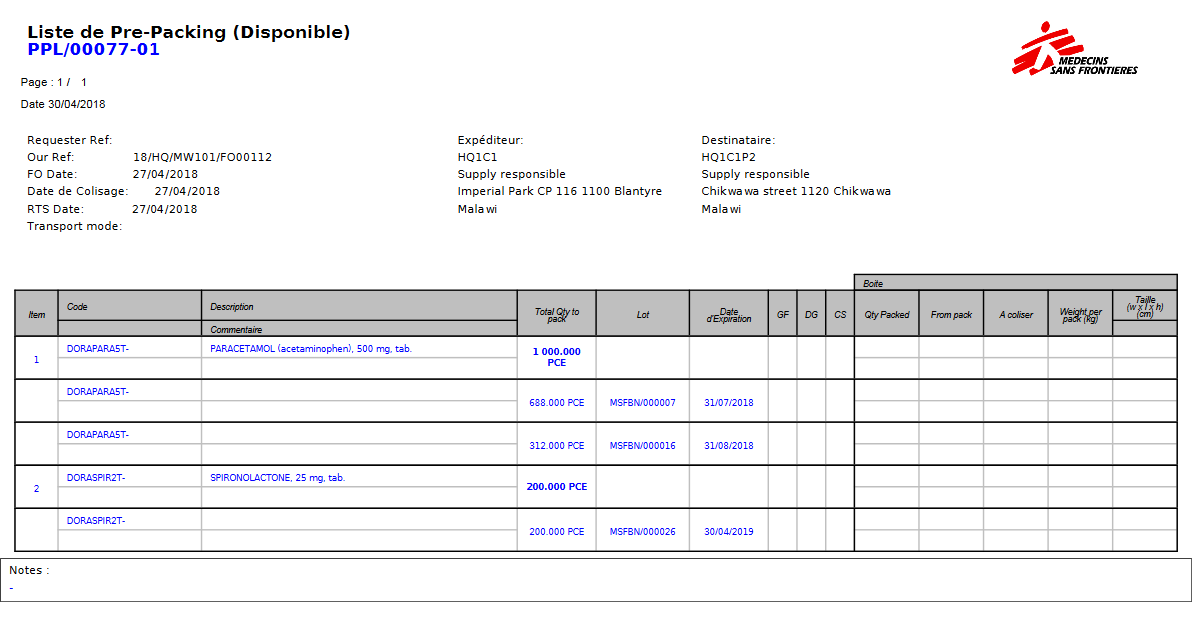Viewport: 1200px width, 621px height.
Task: Select lot MSFBN/000016
Action: [x=642, y=446]
